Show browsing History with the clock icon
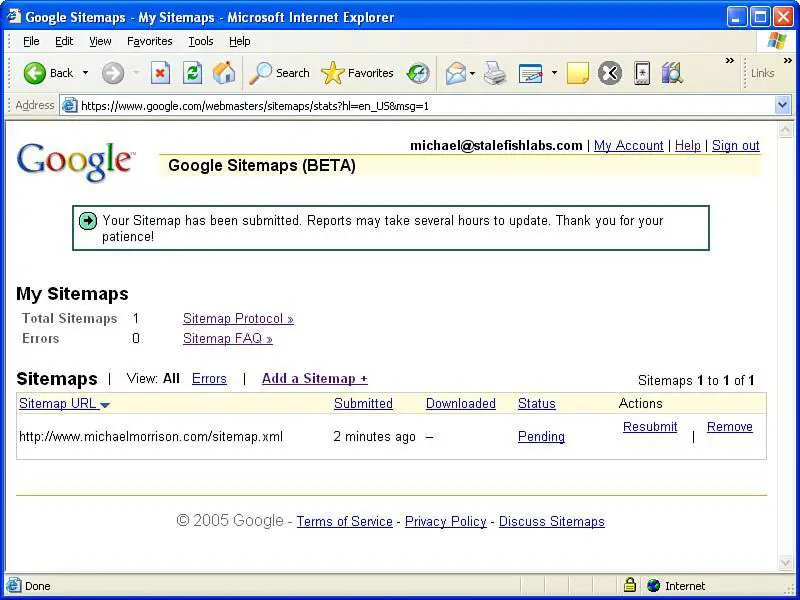 [x=418, y=73]
